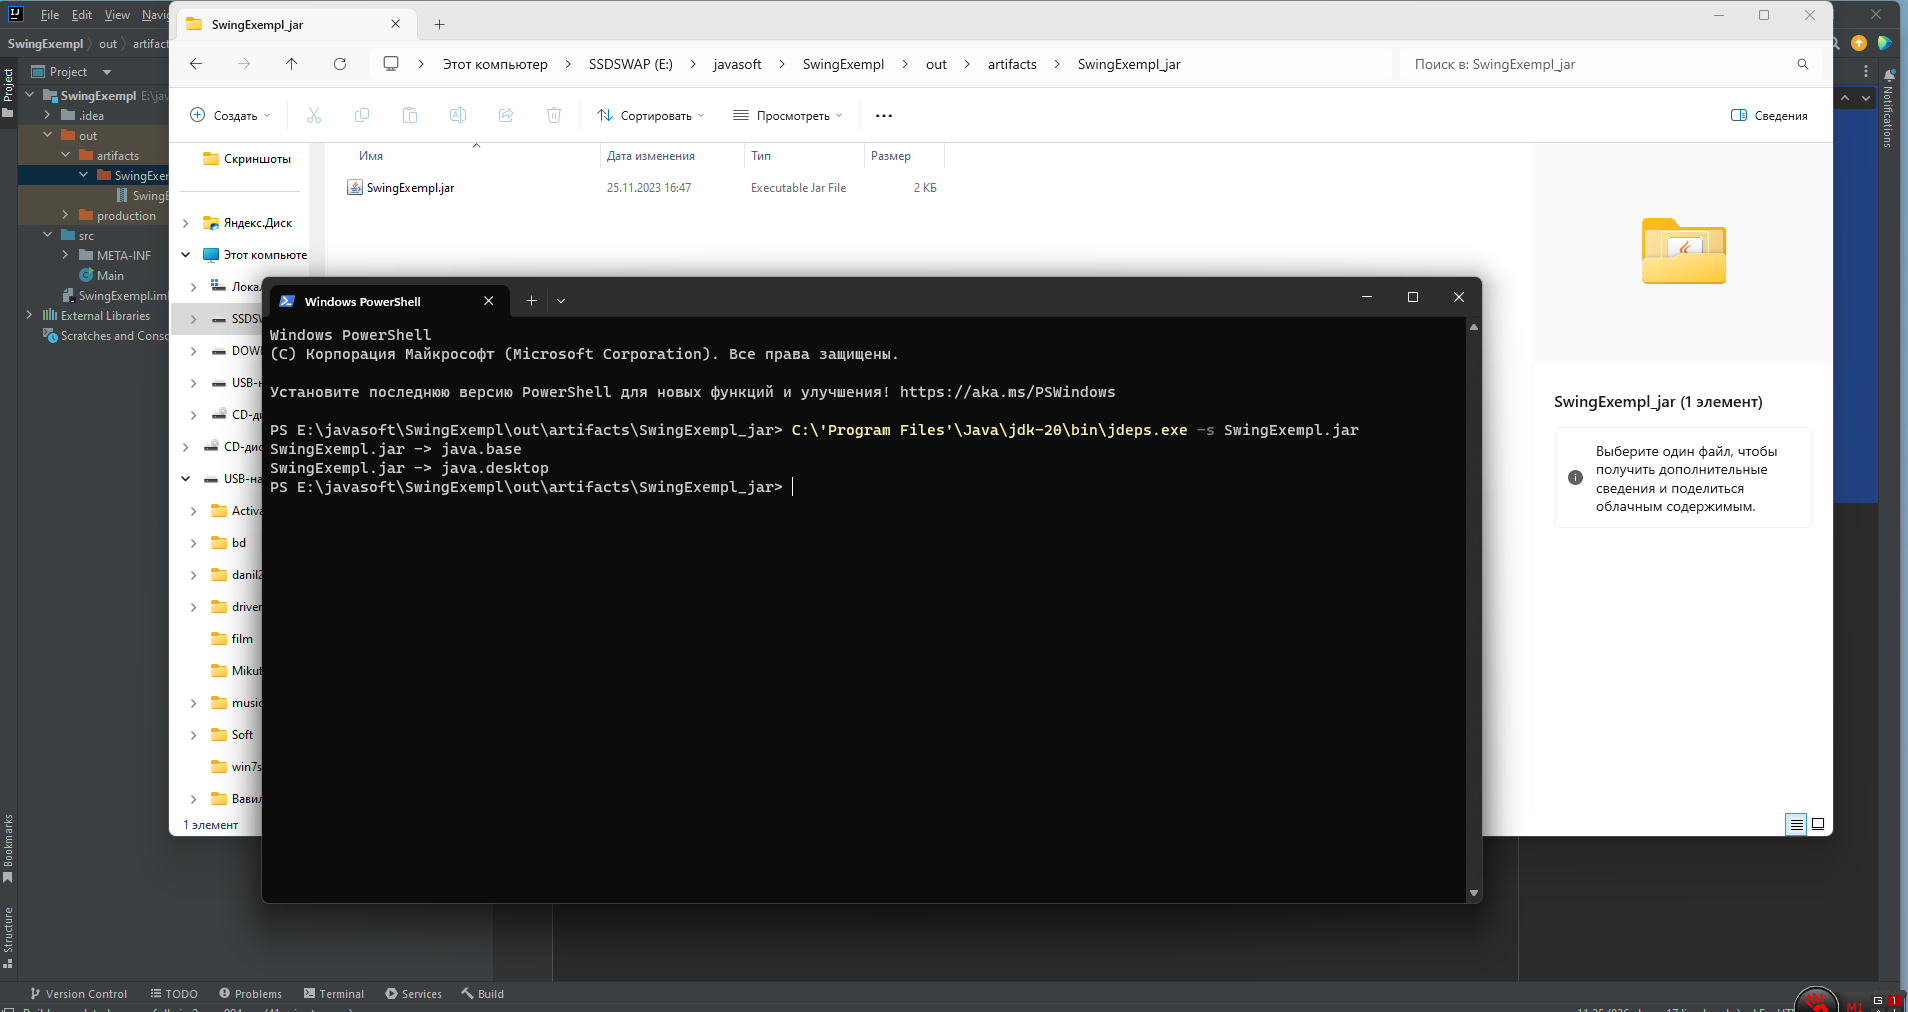Click PowerShell vertical scrollbar down arrow
This screenshot has height=1012, width=1908.
(1473, 893)
